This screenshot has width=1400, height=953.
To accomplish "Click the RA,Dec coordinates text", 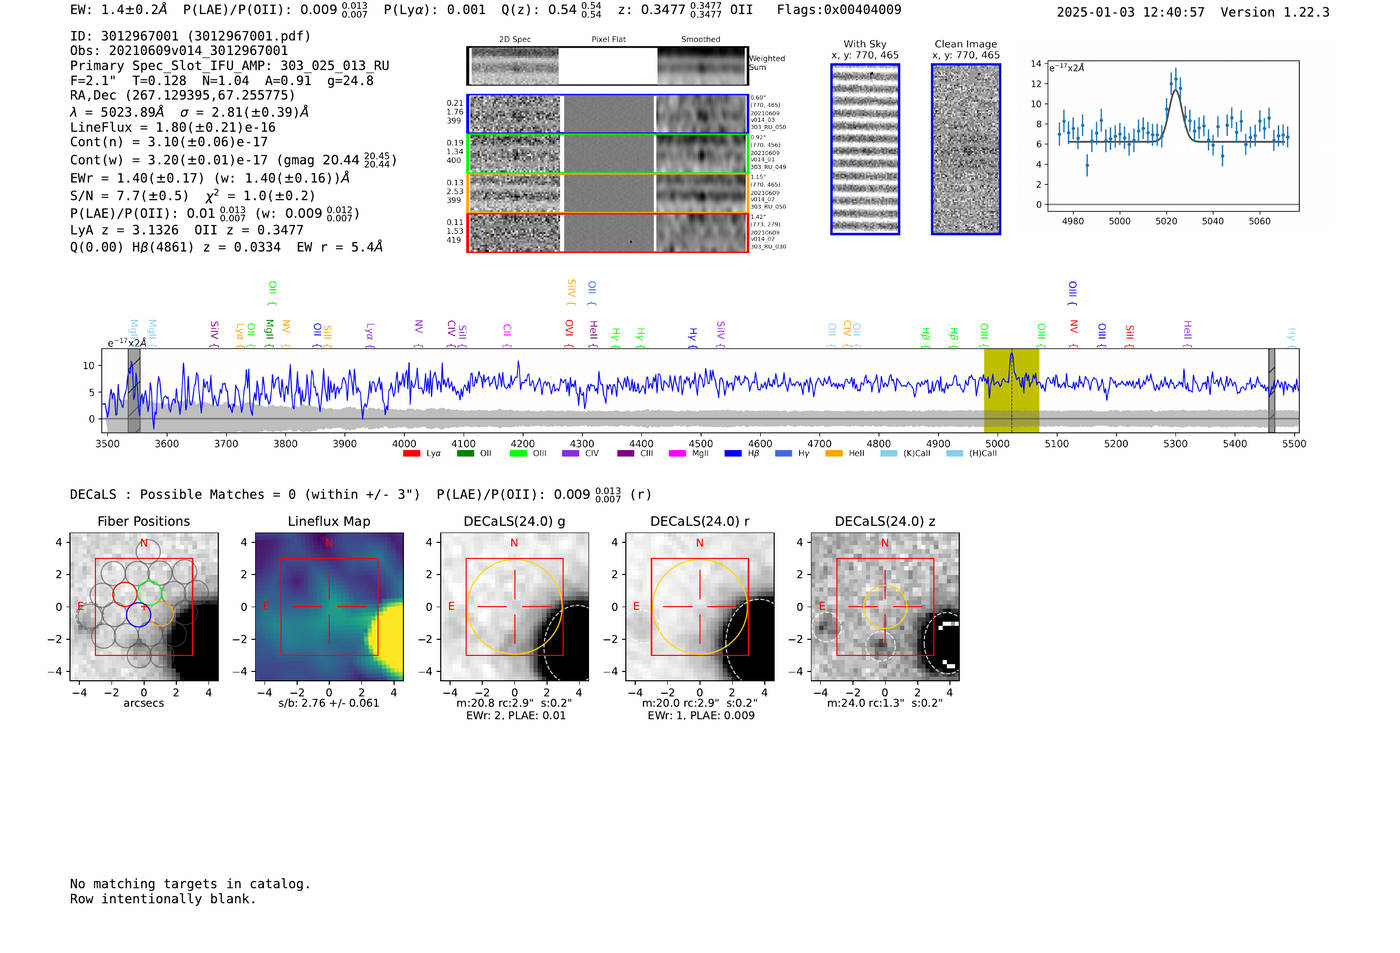I will [182, 95].
